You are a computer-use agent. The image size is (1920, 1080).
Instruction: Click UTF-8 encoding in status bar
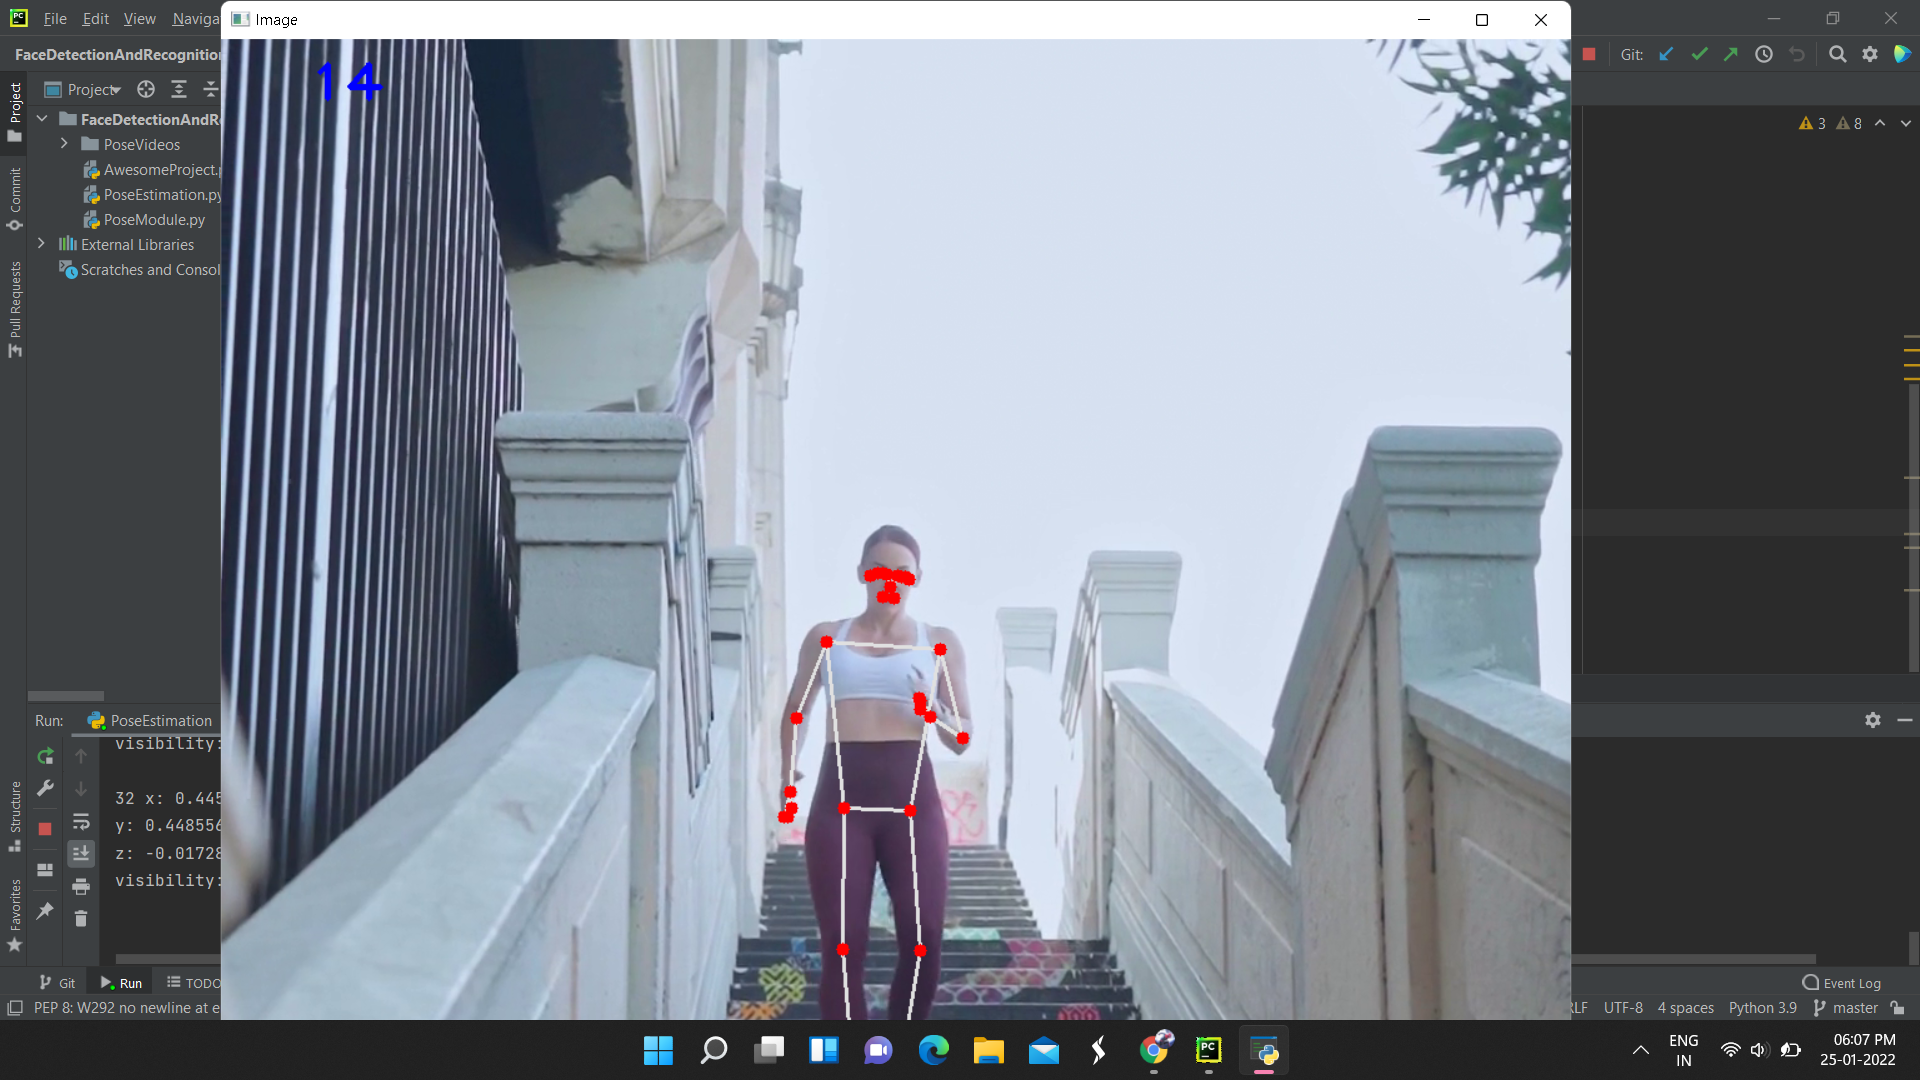pos(1623,1008)
